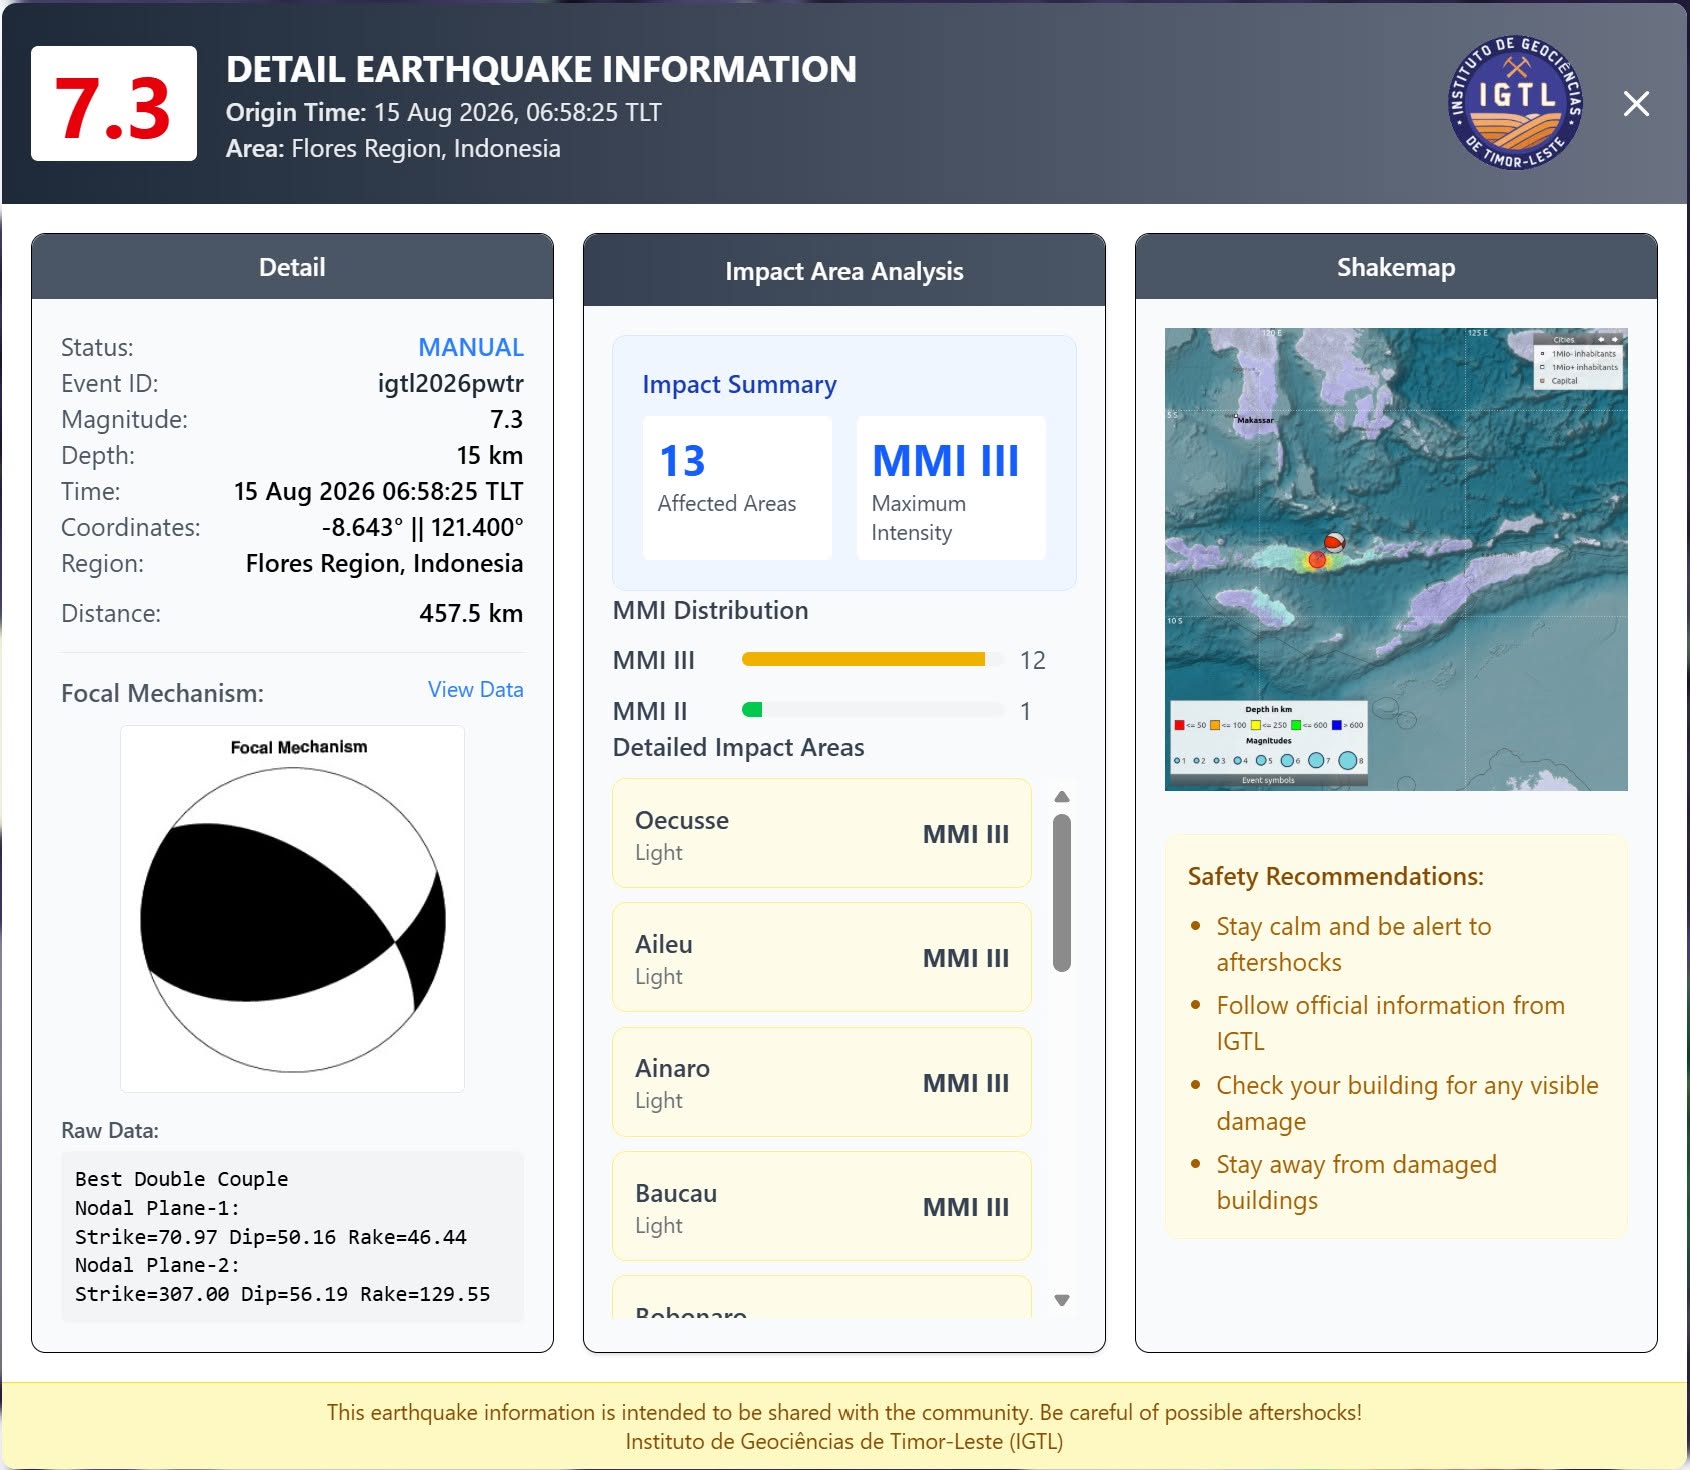The image size is (1690, 1470).
Task: Select the Oecusse impact area card
Action: [822, 833]
